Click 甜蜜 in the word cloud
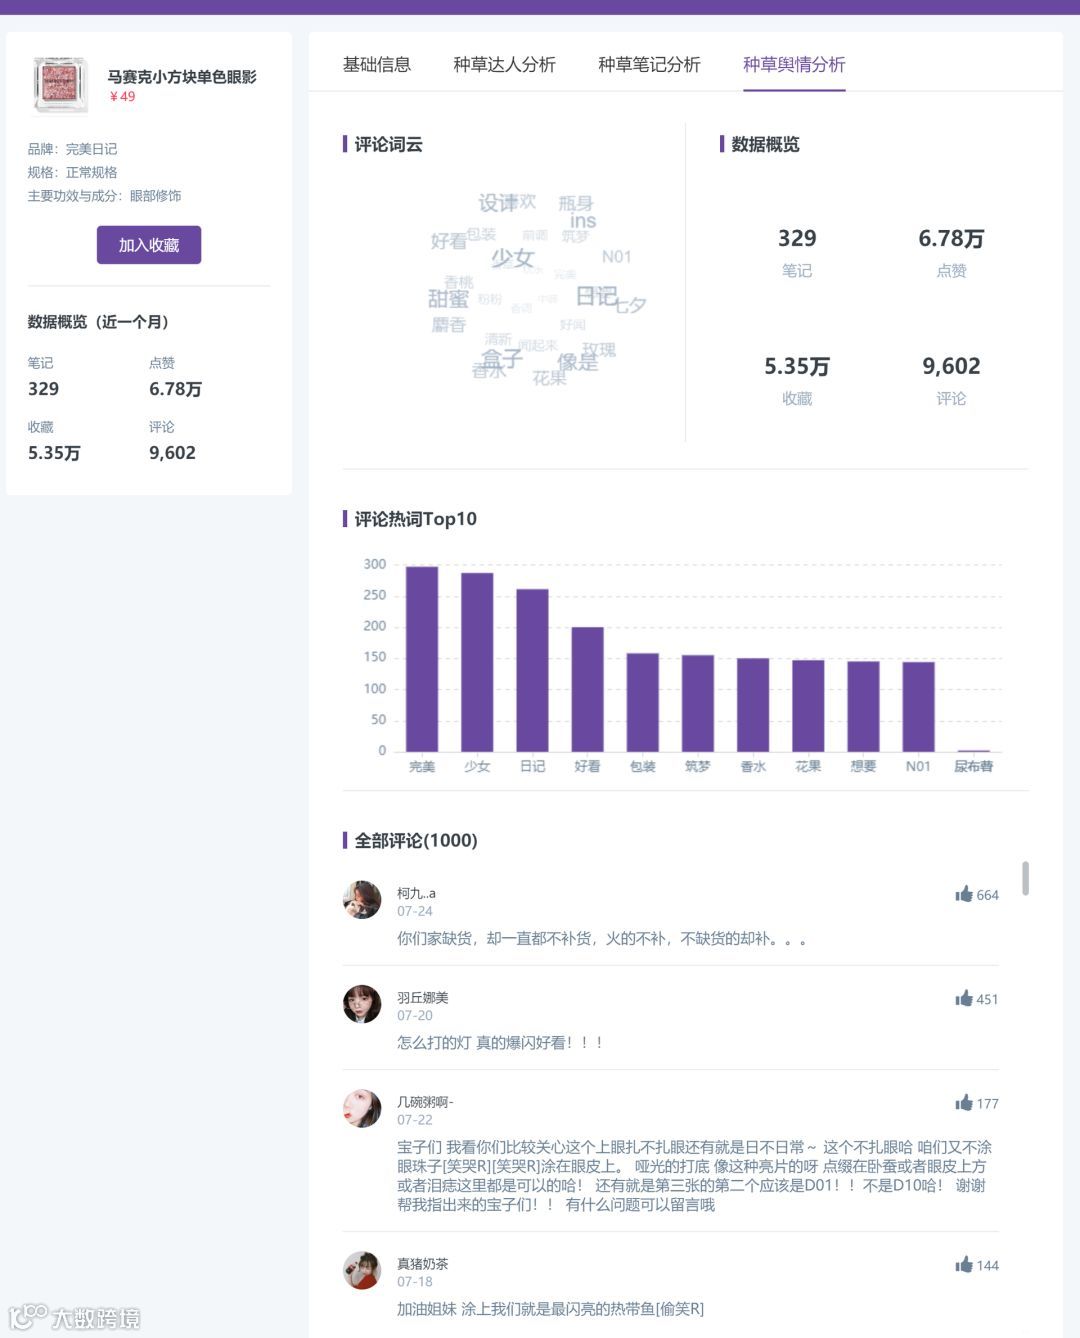Screen dimensions: 1080x1338 click(448, 299)
